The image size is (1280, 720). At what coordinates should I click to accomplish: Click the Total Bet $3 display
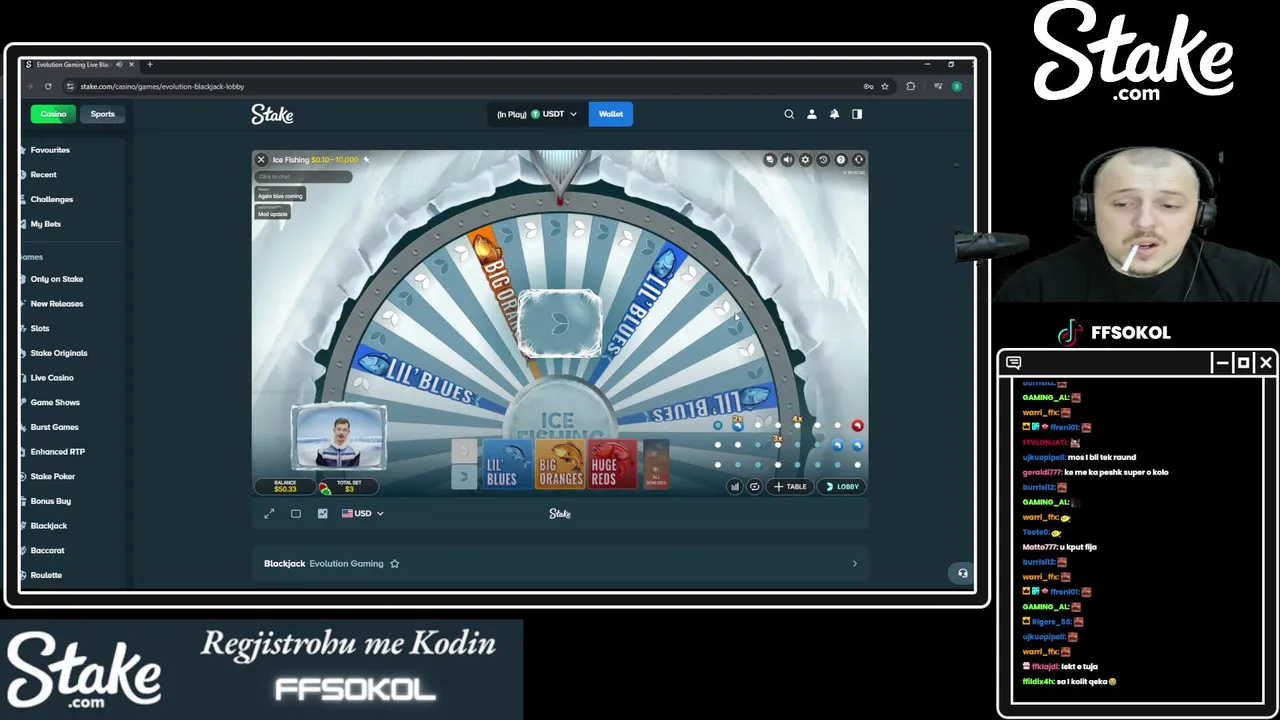click(x=349, y=486)
